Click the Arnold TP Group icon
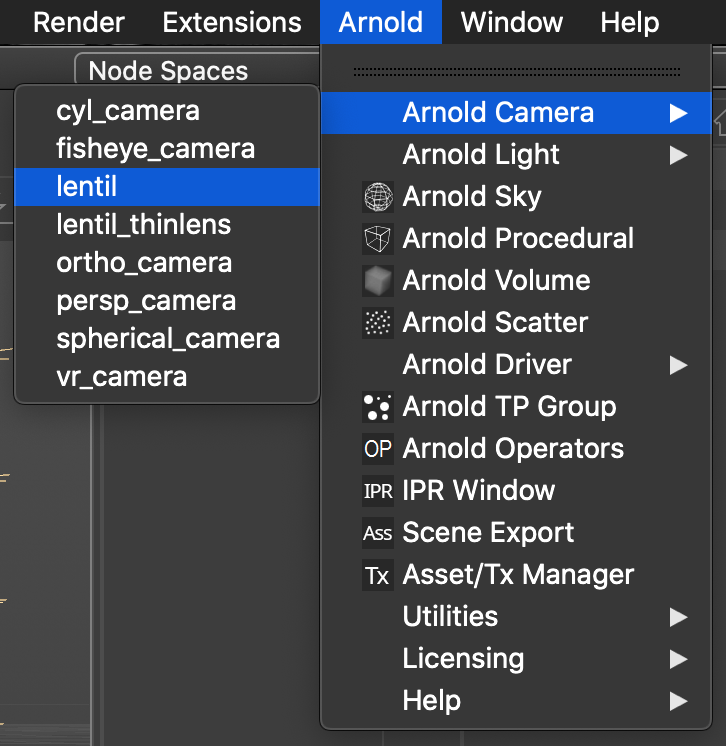 tap(378, 407)
